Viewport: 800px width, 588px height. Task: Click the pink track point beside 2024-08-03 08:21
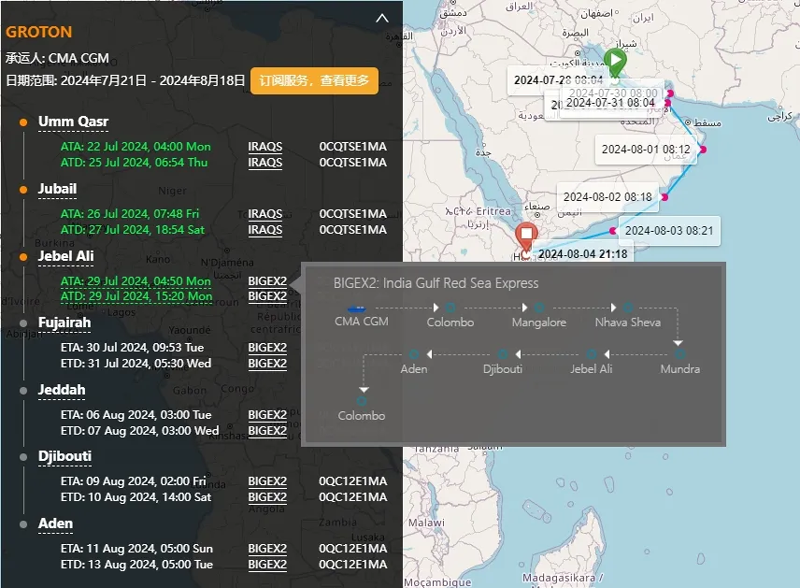(613, 231)
